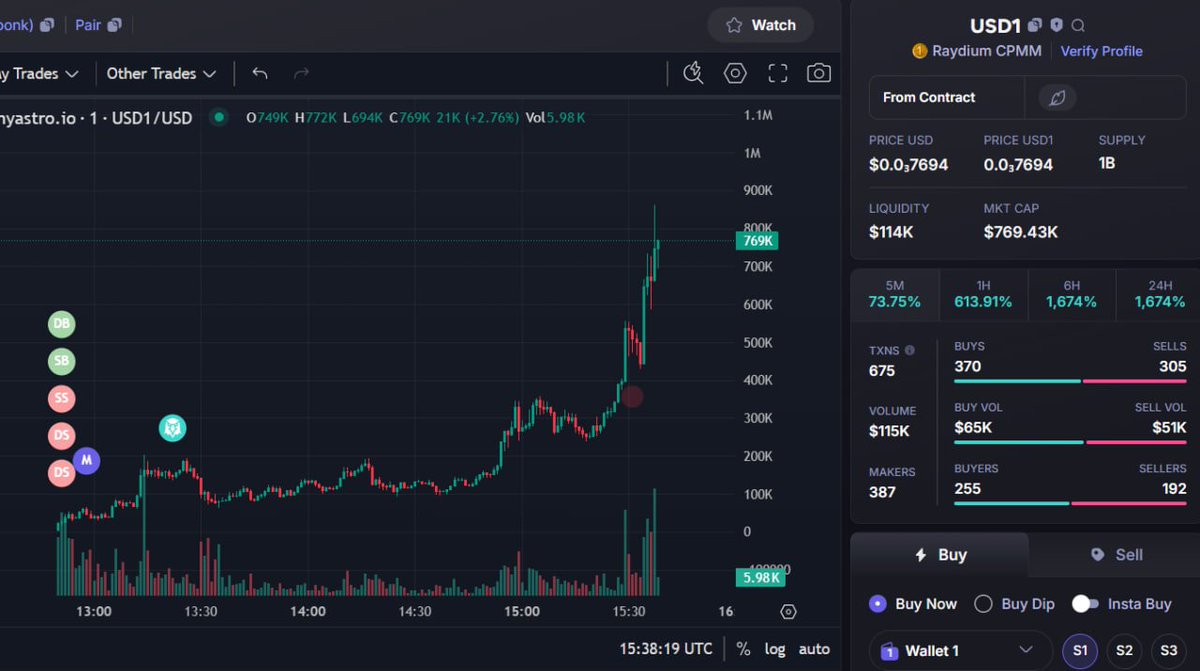
Task: Click the 370 buys count
Action: coord(968,366)
